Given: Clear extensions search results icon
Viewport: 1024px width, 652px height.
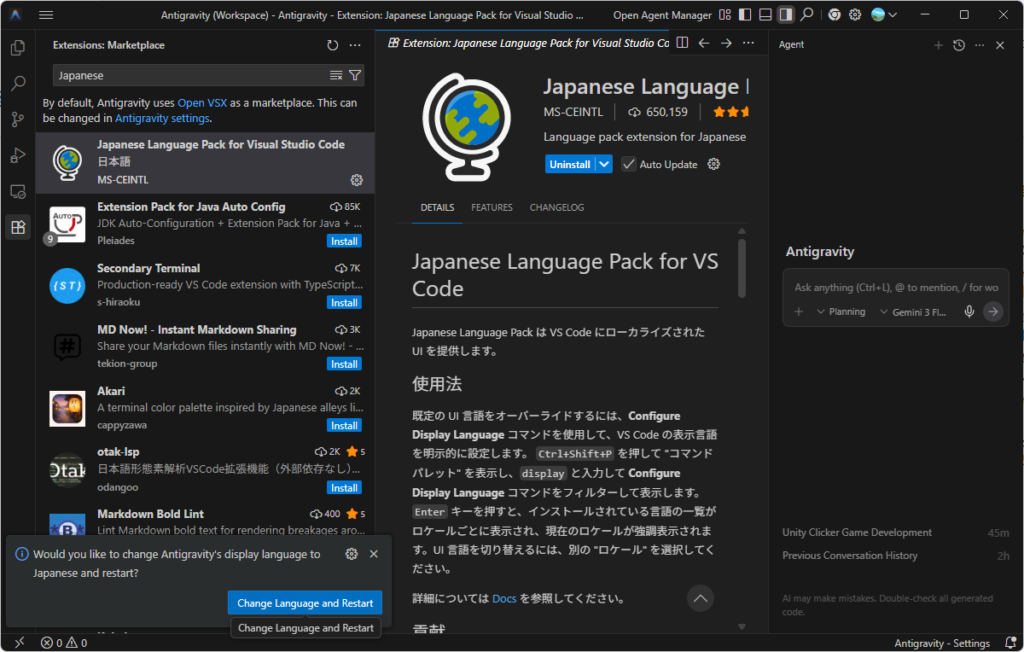Looking at the screenshot, I should tap(336, 76).
